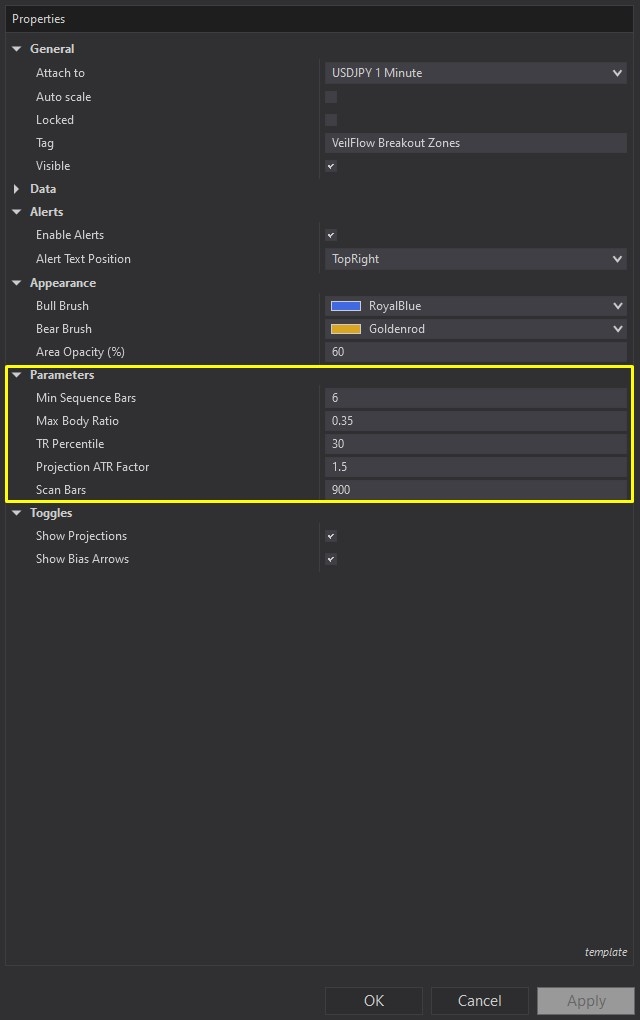
Task: Collapse the Appearance section
Action: click(15, 283)
